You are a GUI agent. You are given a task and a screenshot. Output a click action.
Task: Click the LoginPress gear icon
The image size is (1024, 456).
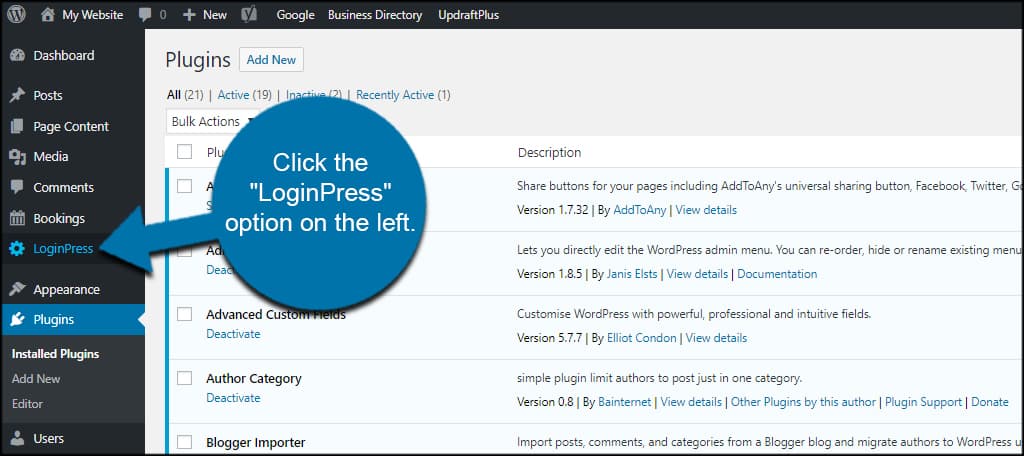[x=17, y=249]
